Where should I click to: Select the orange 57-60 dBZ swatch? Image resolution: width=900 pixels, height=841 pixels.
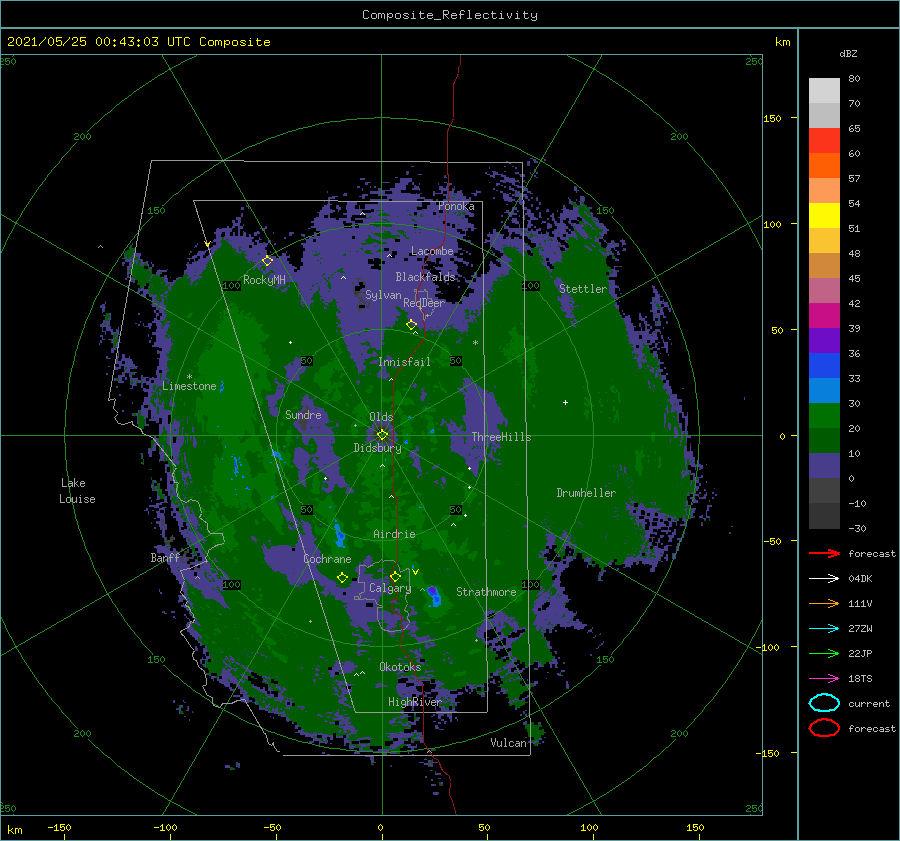pos(824,166)
